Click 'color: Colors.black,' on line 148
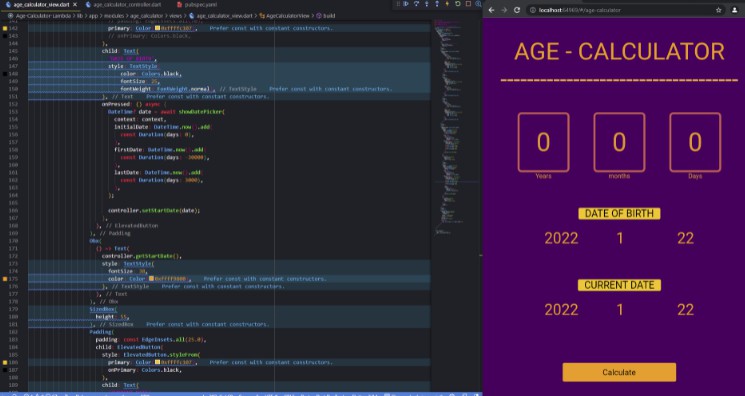Viewport: 745px width, 396px height. tap(151, 74)
